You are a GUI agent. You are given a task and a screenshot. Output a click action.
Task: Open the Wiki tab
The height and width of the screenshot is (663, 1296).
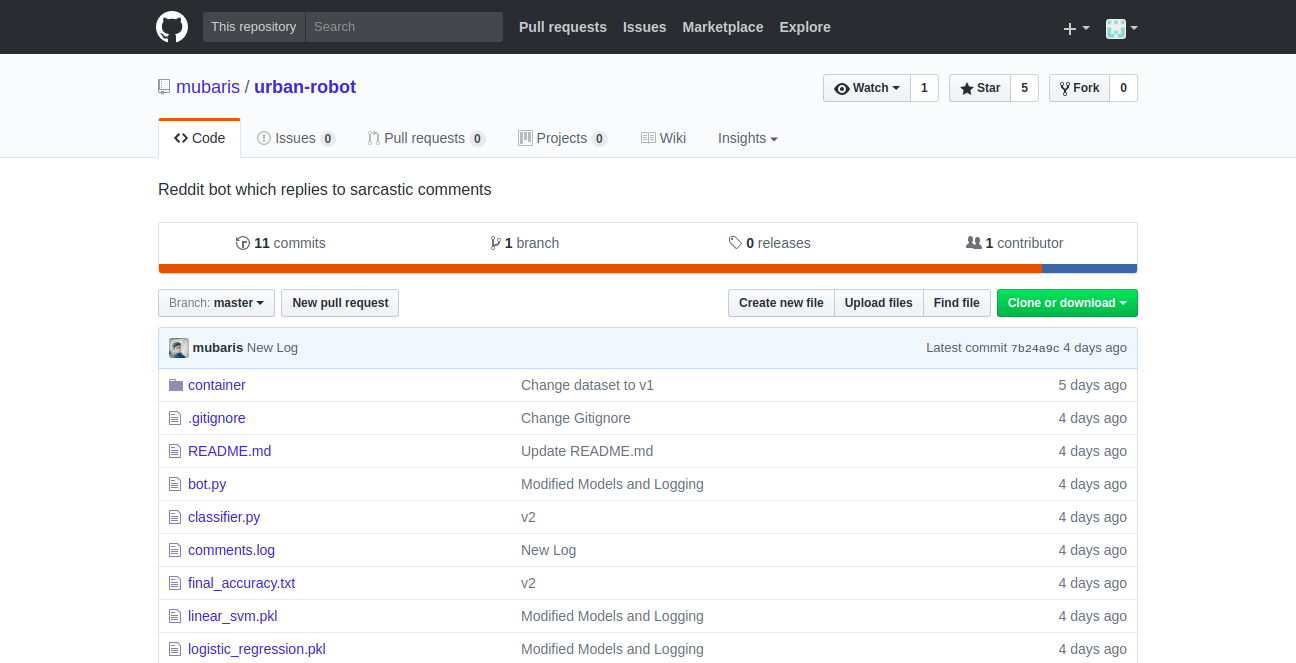coord(663,138)
